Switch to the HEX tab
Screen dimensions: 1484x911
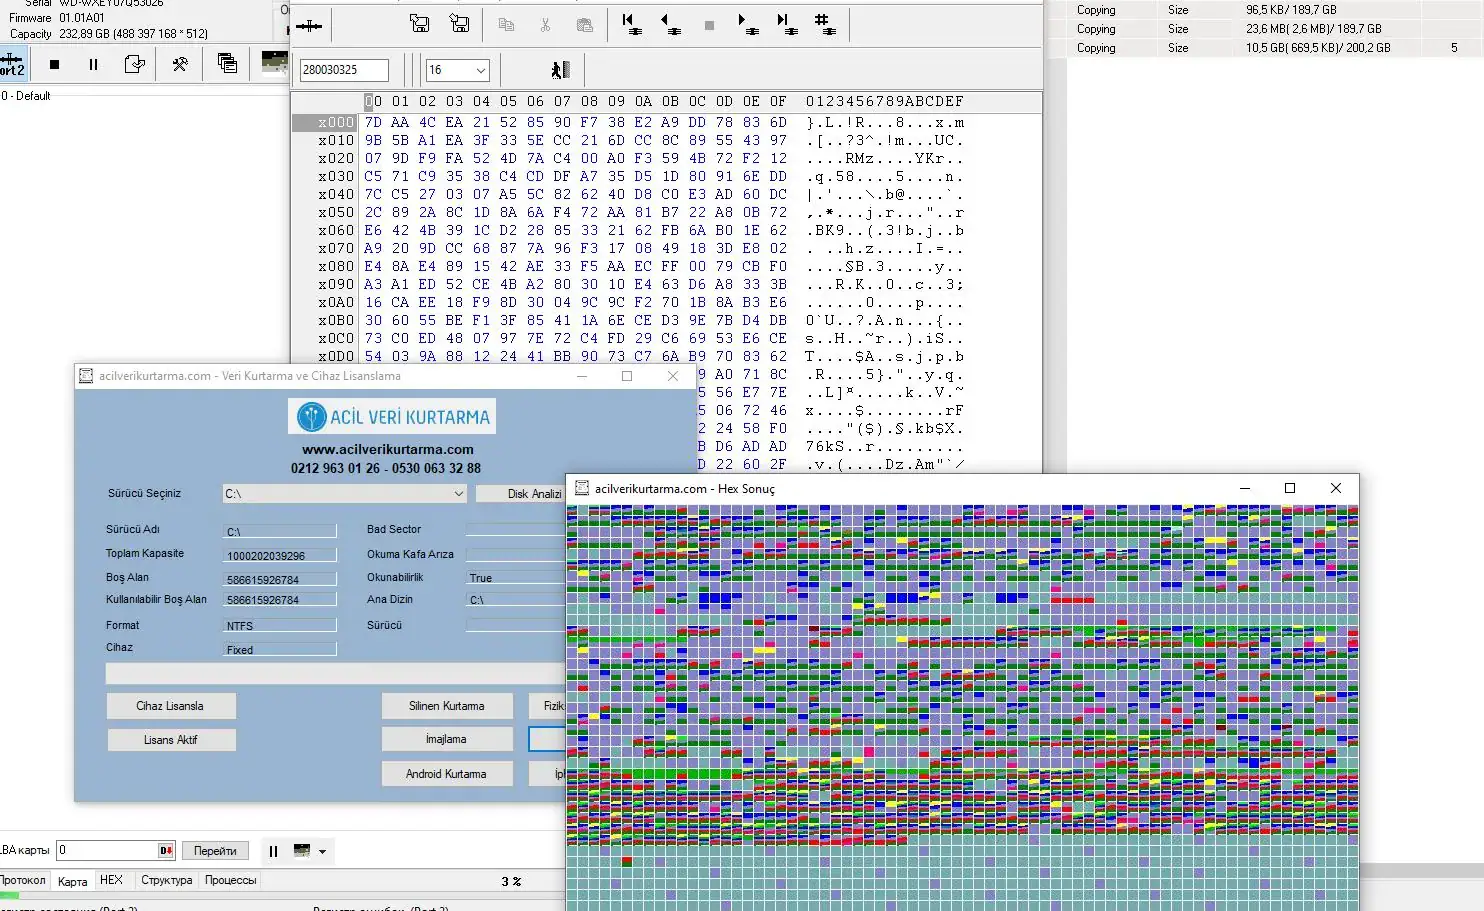tap(111, 881)
